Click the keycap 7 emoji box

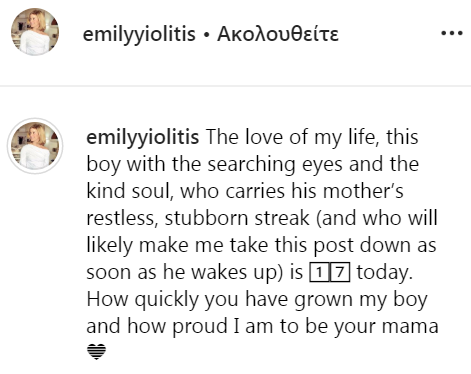[340, 272]
